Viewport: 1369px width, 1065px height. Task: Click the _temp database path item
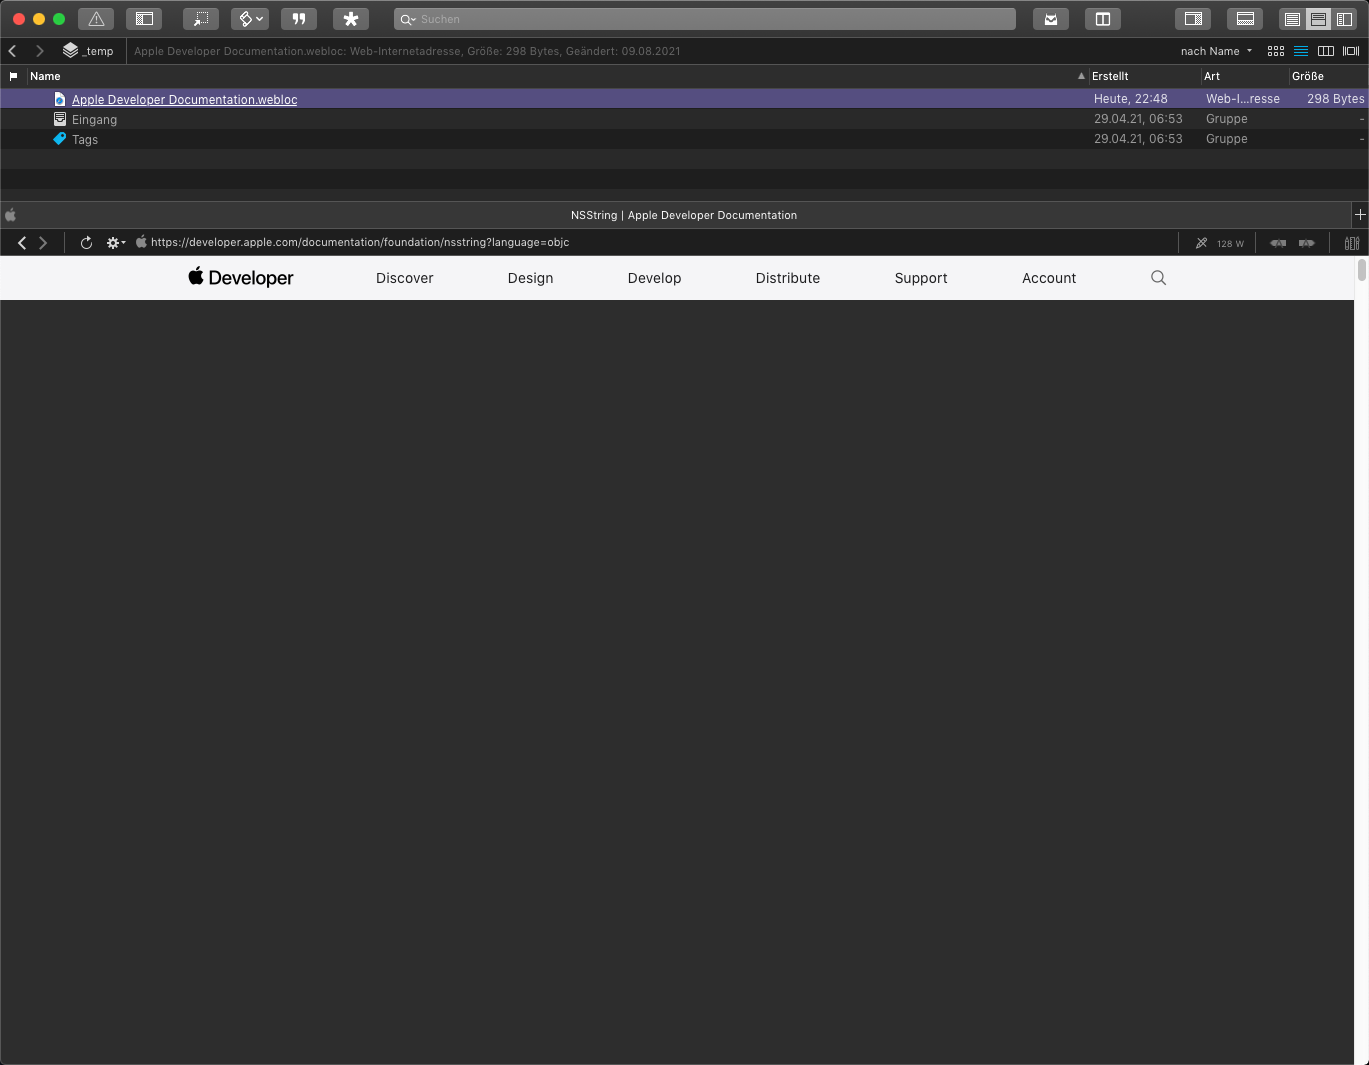coord(88,51)
